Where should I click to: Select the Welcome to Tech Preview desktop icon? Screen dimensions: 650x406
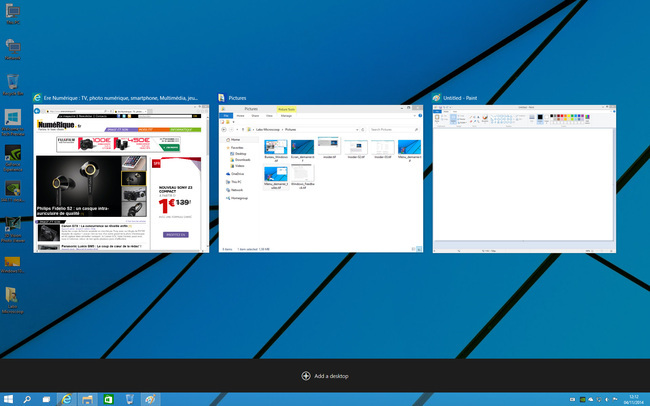tap(13, 122)
